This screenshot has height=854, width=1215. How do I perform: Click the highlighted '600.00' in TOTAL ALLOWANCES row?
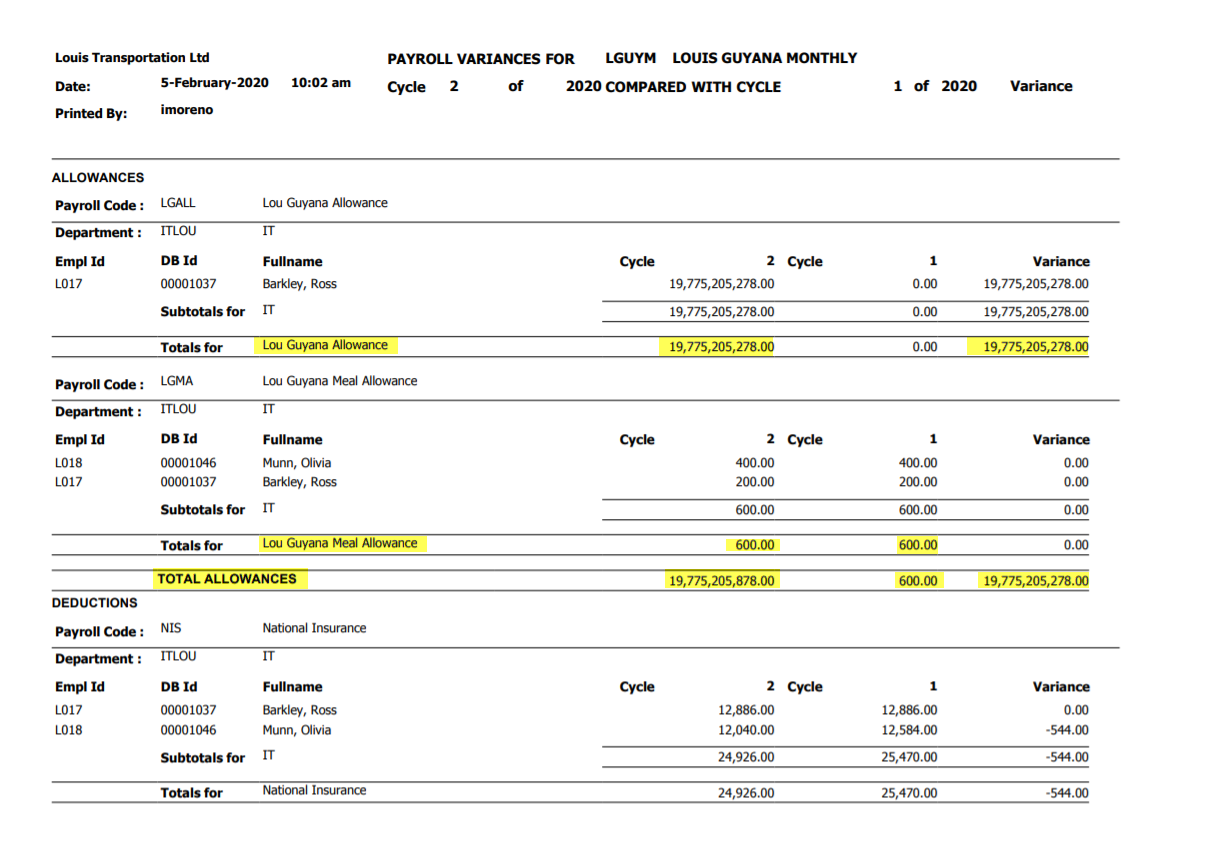[x=918, y=581]
